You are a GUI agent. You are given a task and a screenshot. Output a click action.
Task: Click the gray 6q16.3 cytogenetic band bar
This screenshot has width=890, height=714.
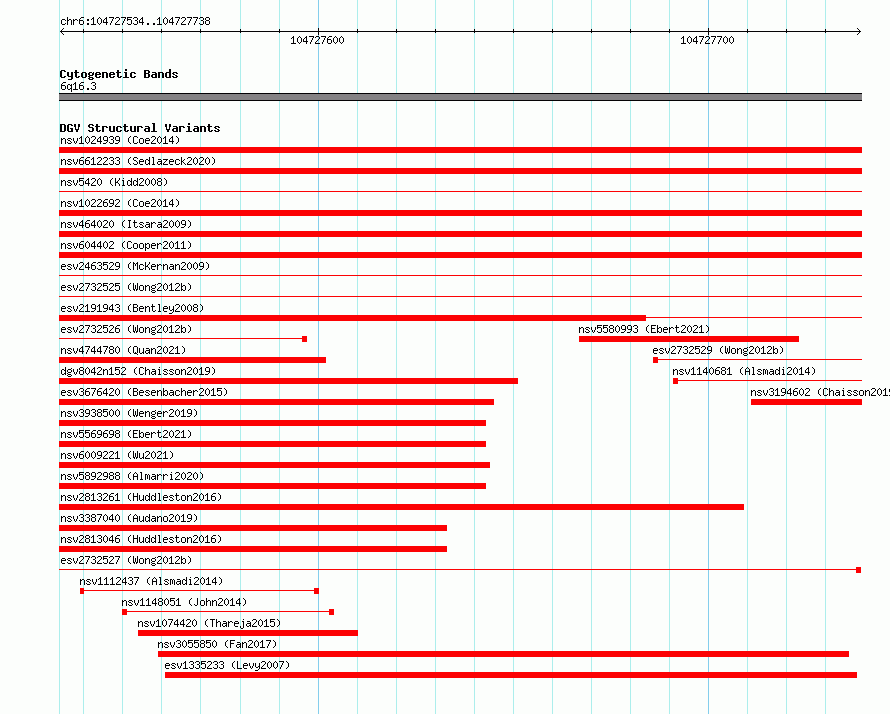460,97
